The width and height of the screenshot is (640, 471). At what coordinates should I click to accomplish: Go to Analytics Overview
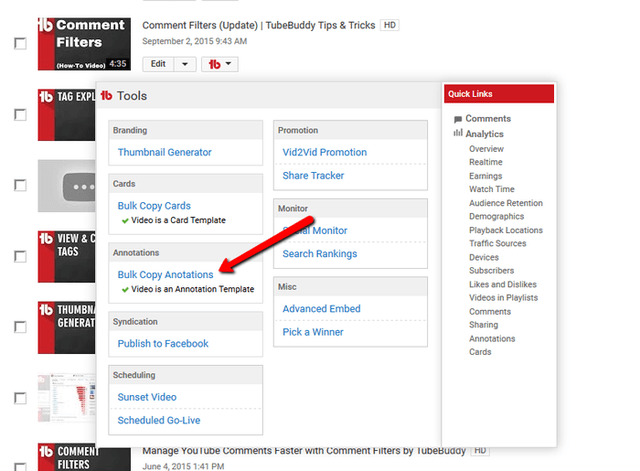(x=486, y=149)
